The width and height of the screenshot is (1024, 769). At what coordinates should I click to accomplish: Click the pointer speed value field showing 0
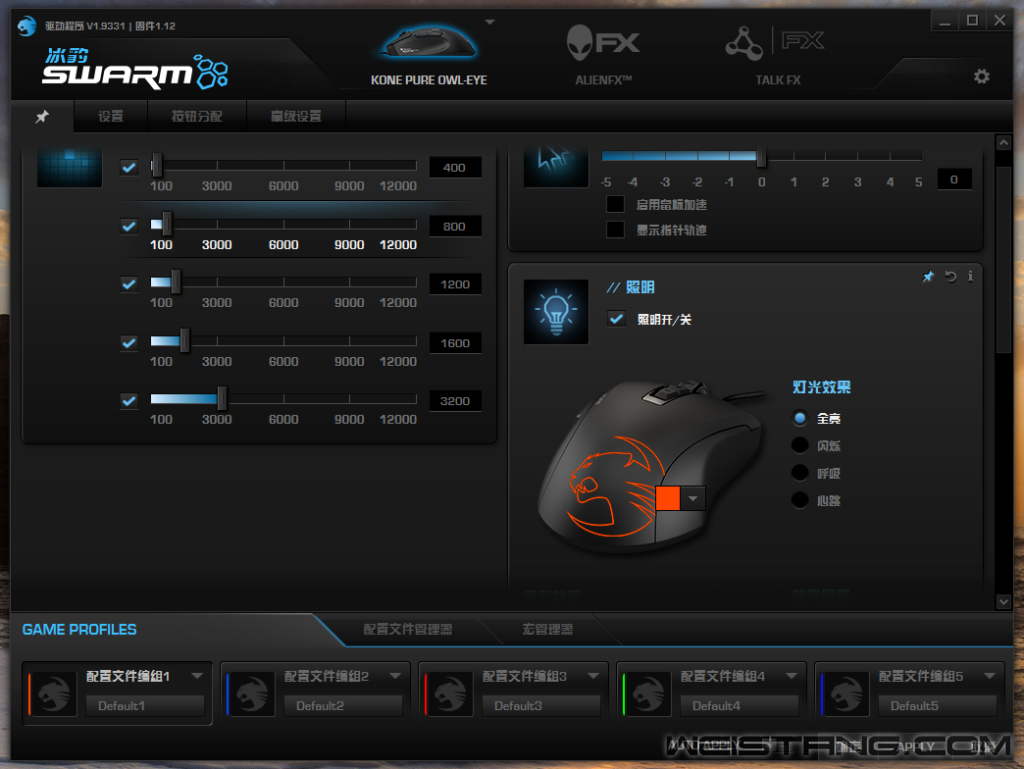(954, 180)
